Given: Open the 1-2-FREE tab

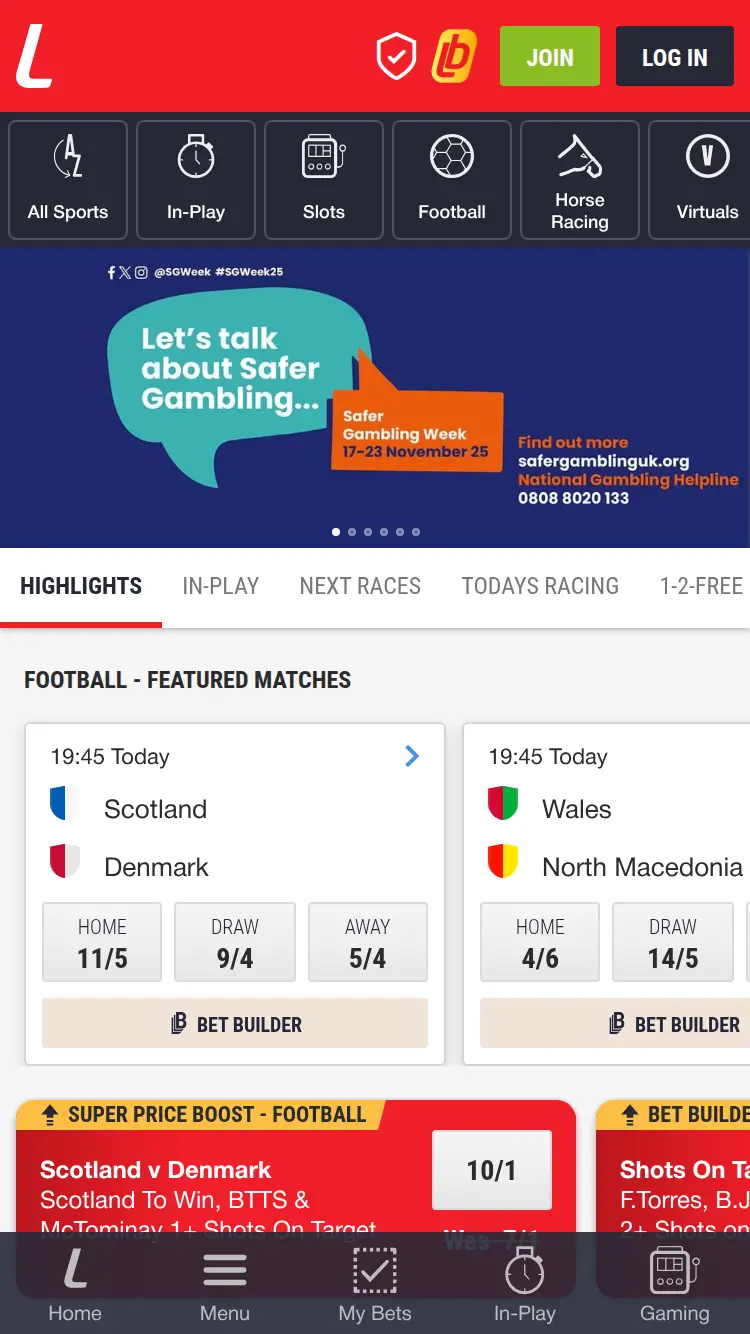Looking at the screenshot, I should pyautogui.click(x=702, y=586).
